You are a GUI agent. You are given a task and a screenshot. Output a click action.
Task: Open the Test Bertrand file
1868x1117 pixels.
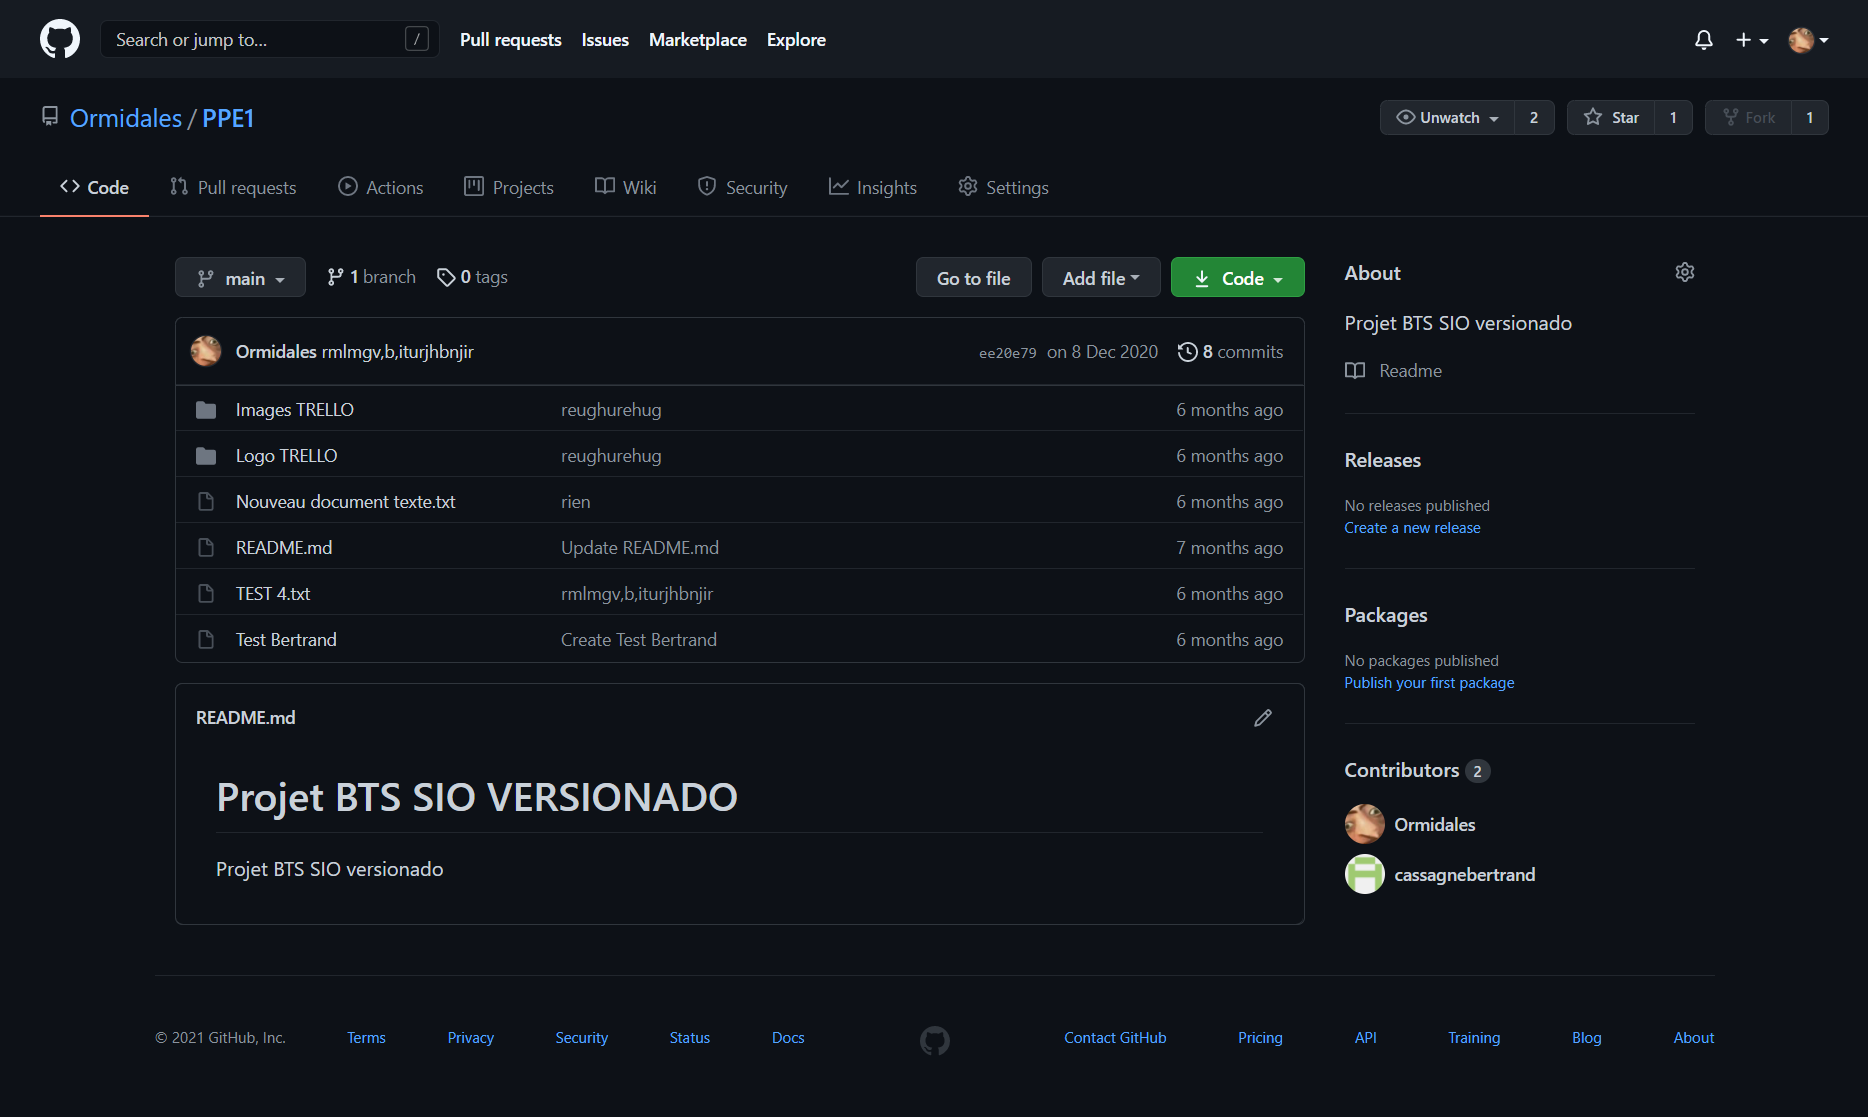[x=286, y=639]
